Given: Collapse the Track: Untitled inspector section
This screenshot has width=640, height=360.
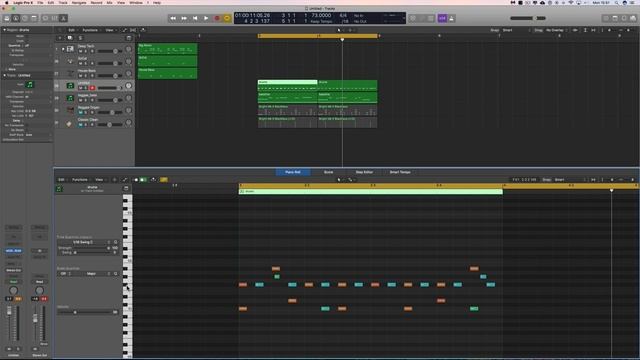Looking at the screenshot, I should (4, 76).
